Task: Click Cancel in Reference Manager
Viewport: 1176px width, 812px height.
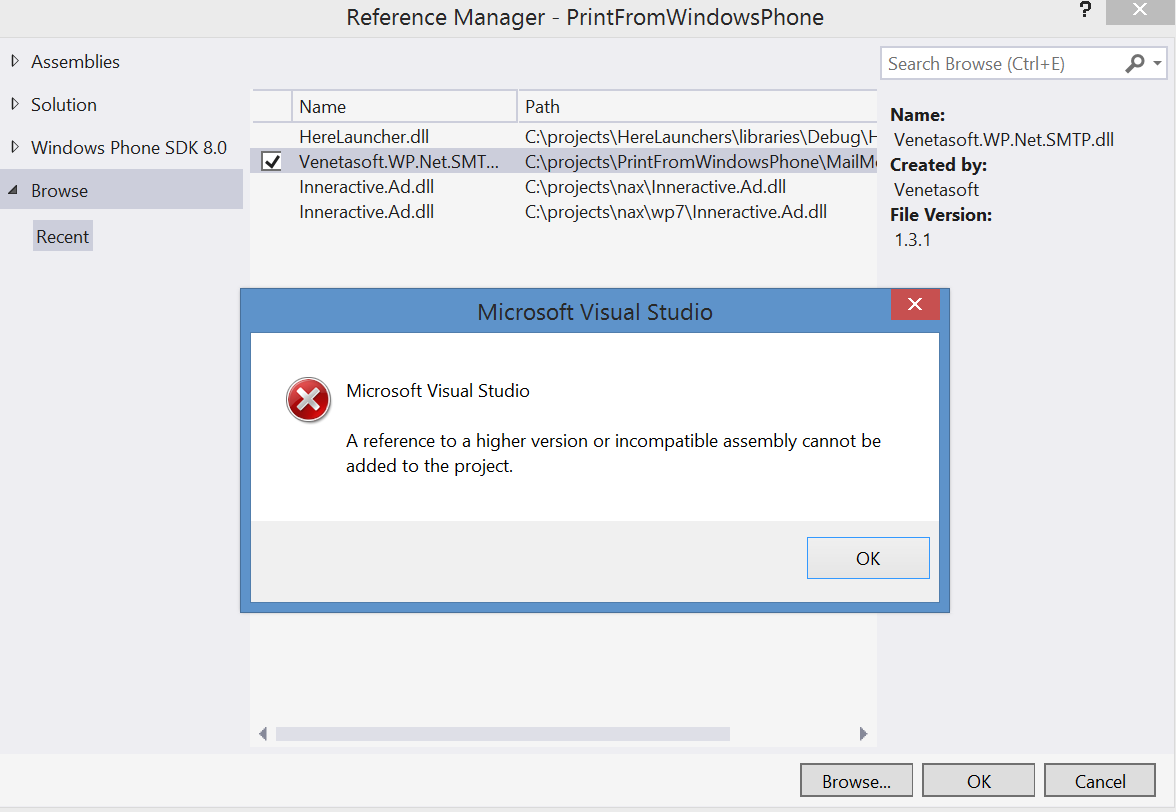Action: coord(1099,781)
